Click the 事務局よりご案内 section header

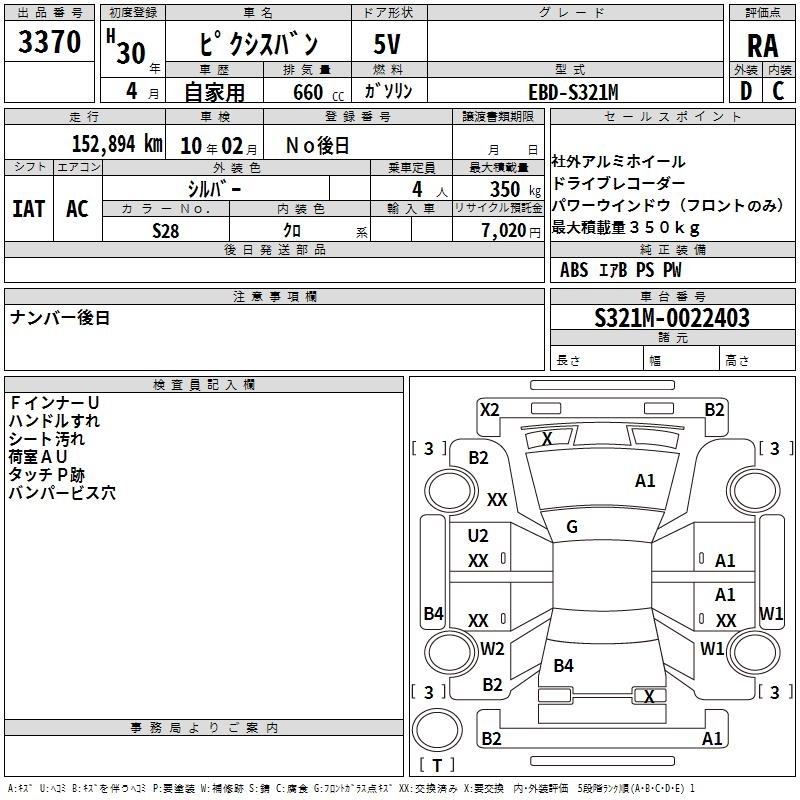(204, 728)
